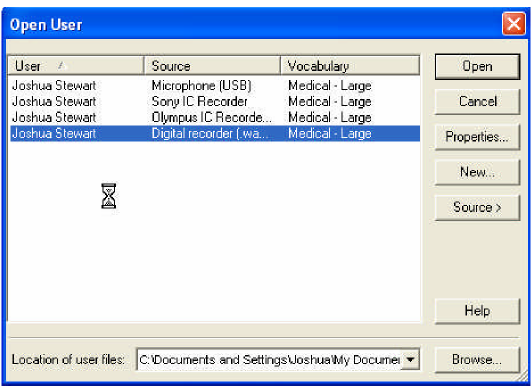Click the Sony IC Recorder source cell
The width and height of the screenshot is (532, 388).
click(x=200, y=101)
